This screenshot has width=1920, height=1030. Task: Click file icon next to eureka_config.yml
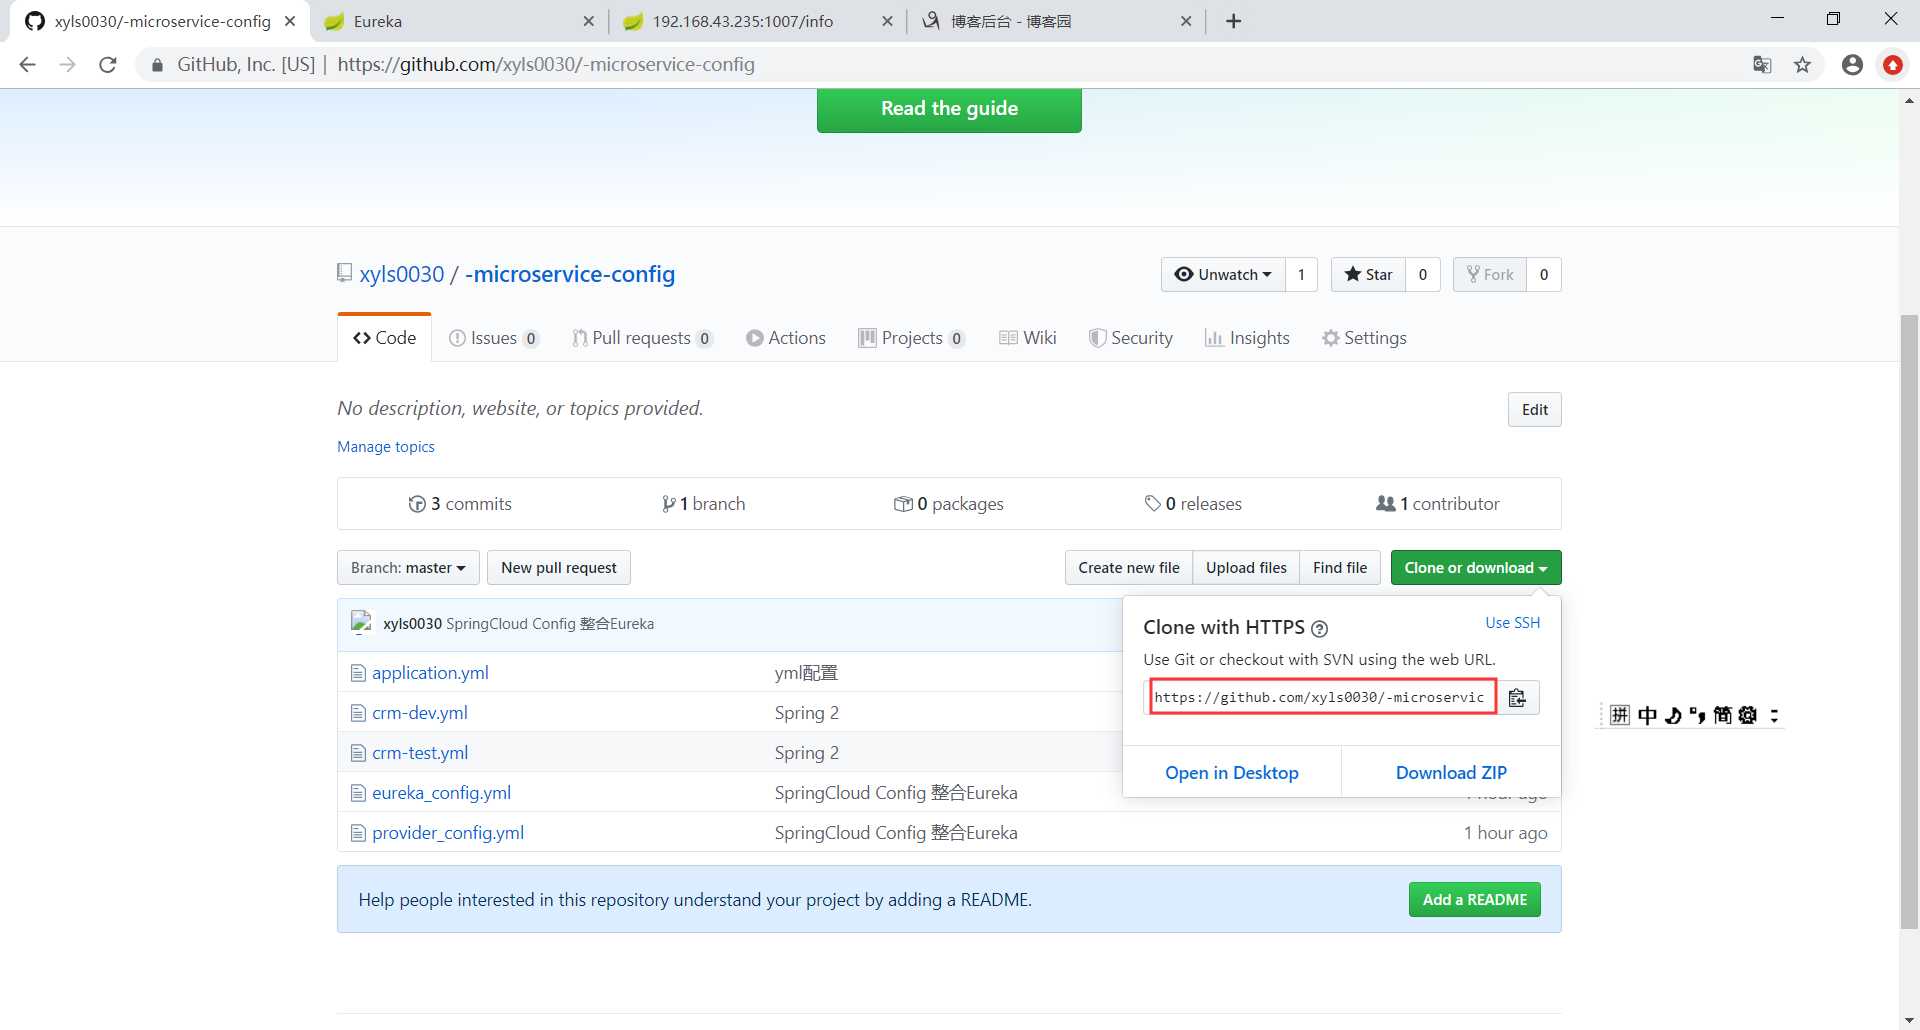[358, 793]
